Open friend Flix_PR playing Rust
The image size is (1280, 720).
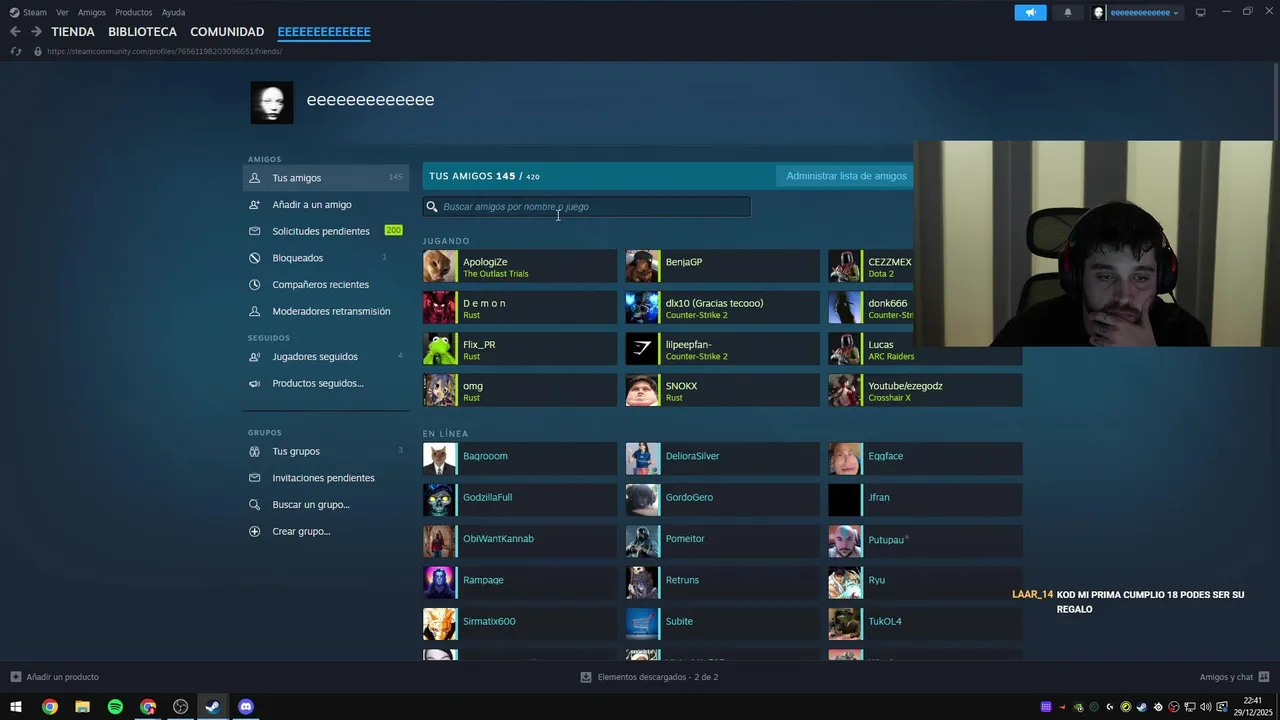tap(520, 349)
